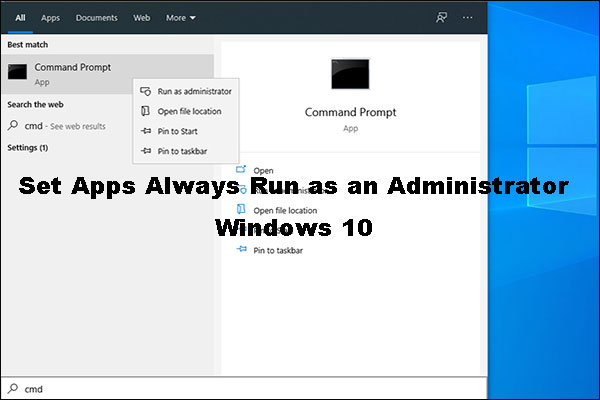This screenshot has width=600, height=400.
Task: Select the Web search tab
Action: pos(142,18)
